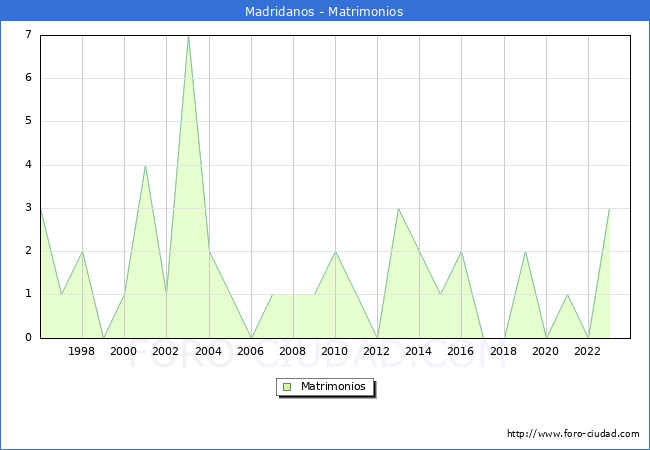Click the y-axis value 5
The width and height of the screenshot is (650, 450).
28,121
